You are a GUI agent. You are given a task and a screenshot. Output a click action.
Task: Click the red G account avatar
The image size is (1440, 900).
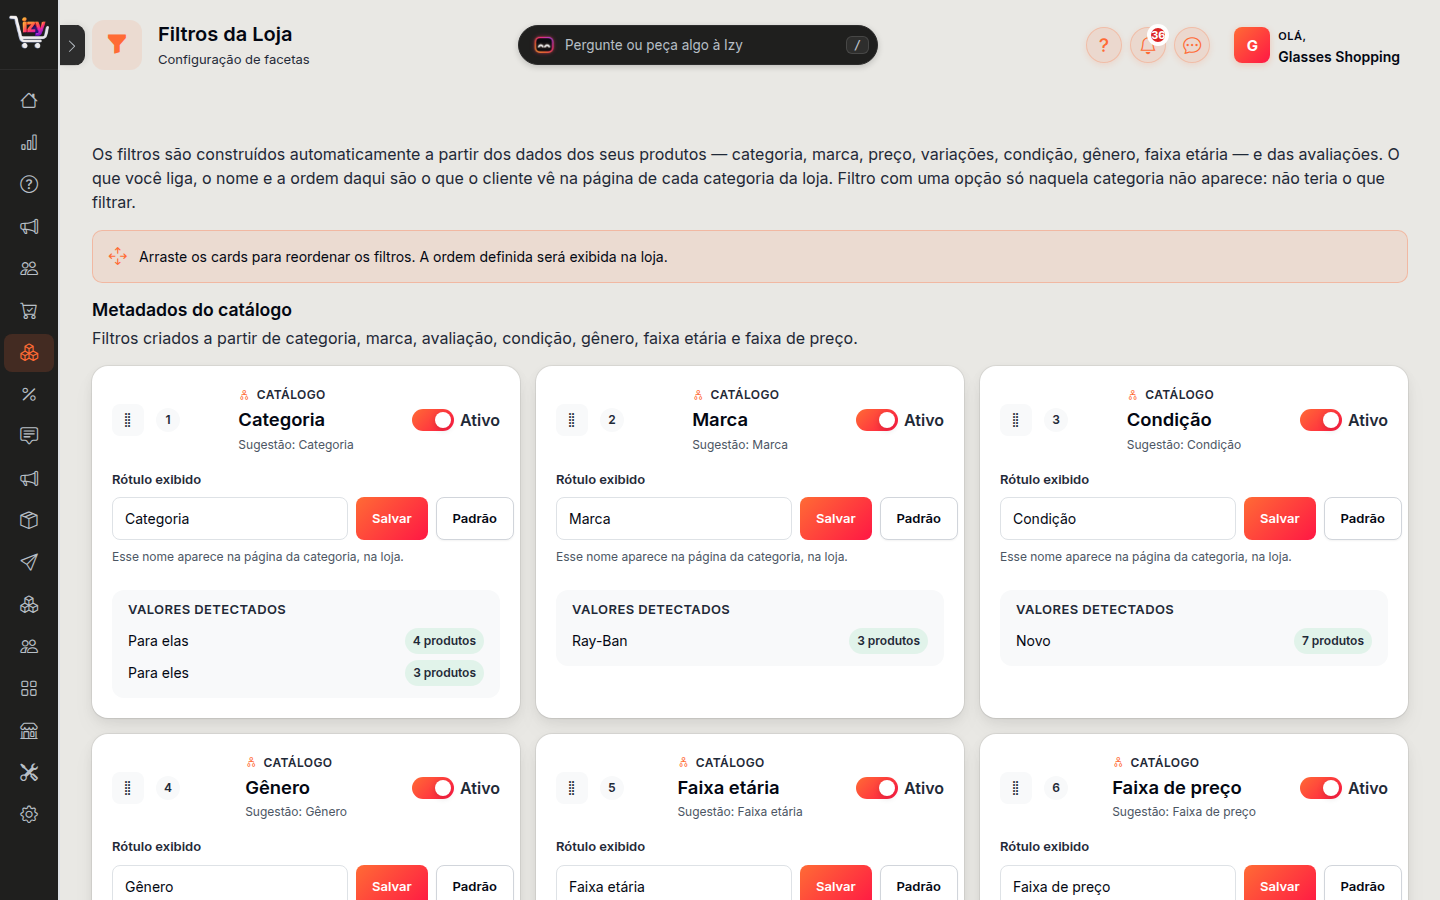point(1252,45)
